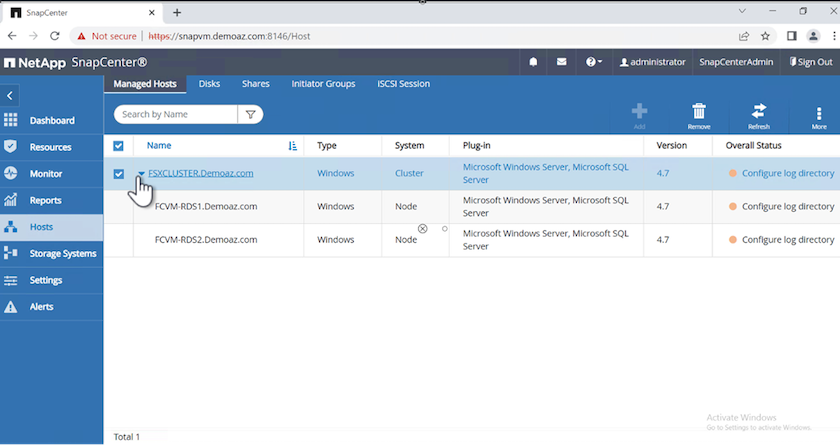Image resolution: width=840 pixels, height=446 pixels.
Task: Toggle the select-all hosts checkbox
Action: click(x=119, y=146)
